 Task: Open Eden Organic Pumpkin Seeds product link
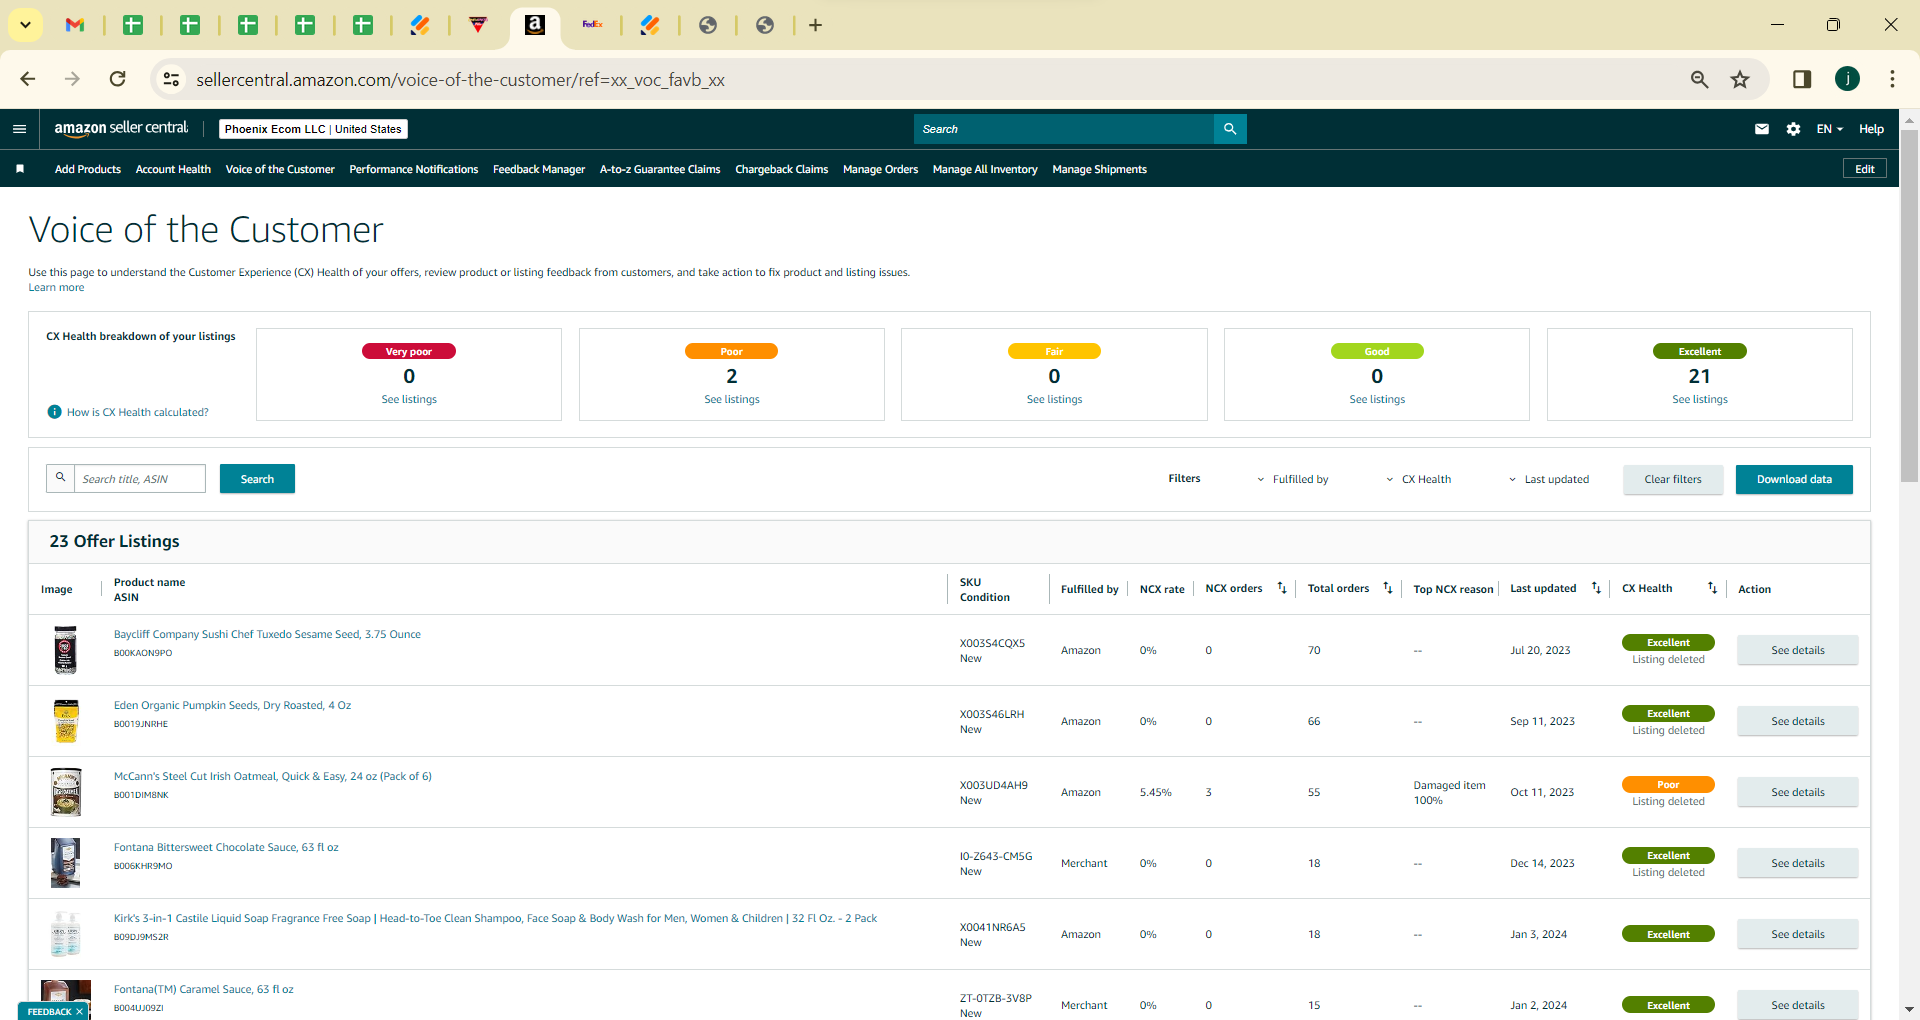click(x=232, y=705)
